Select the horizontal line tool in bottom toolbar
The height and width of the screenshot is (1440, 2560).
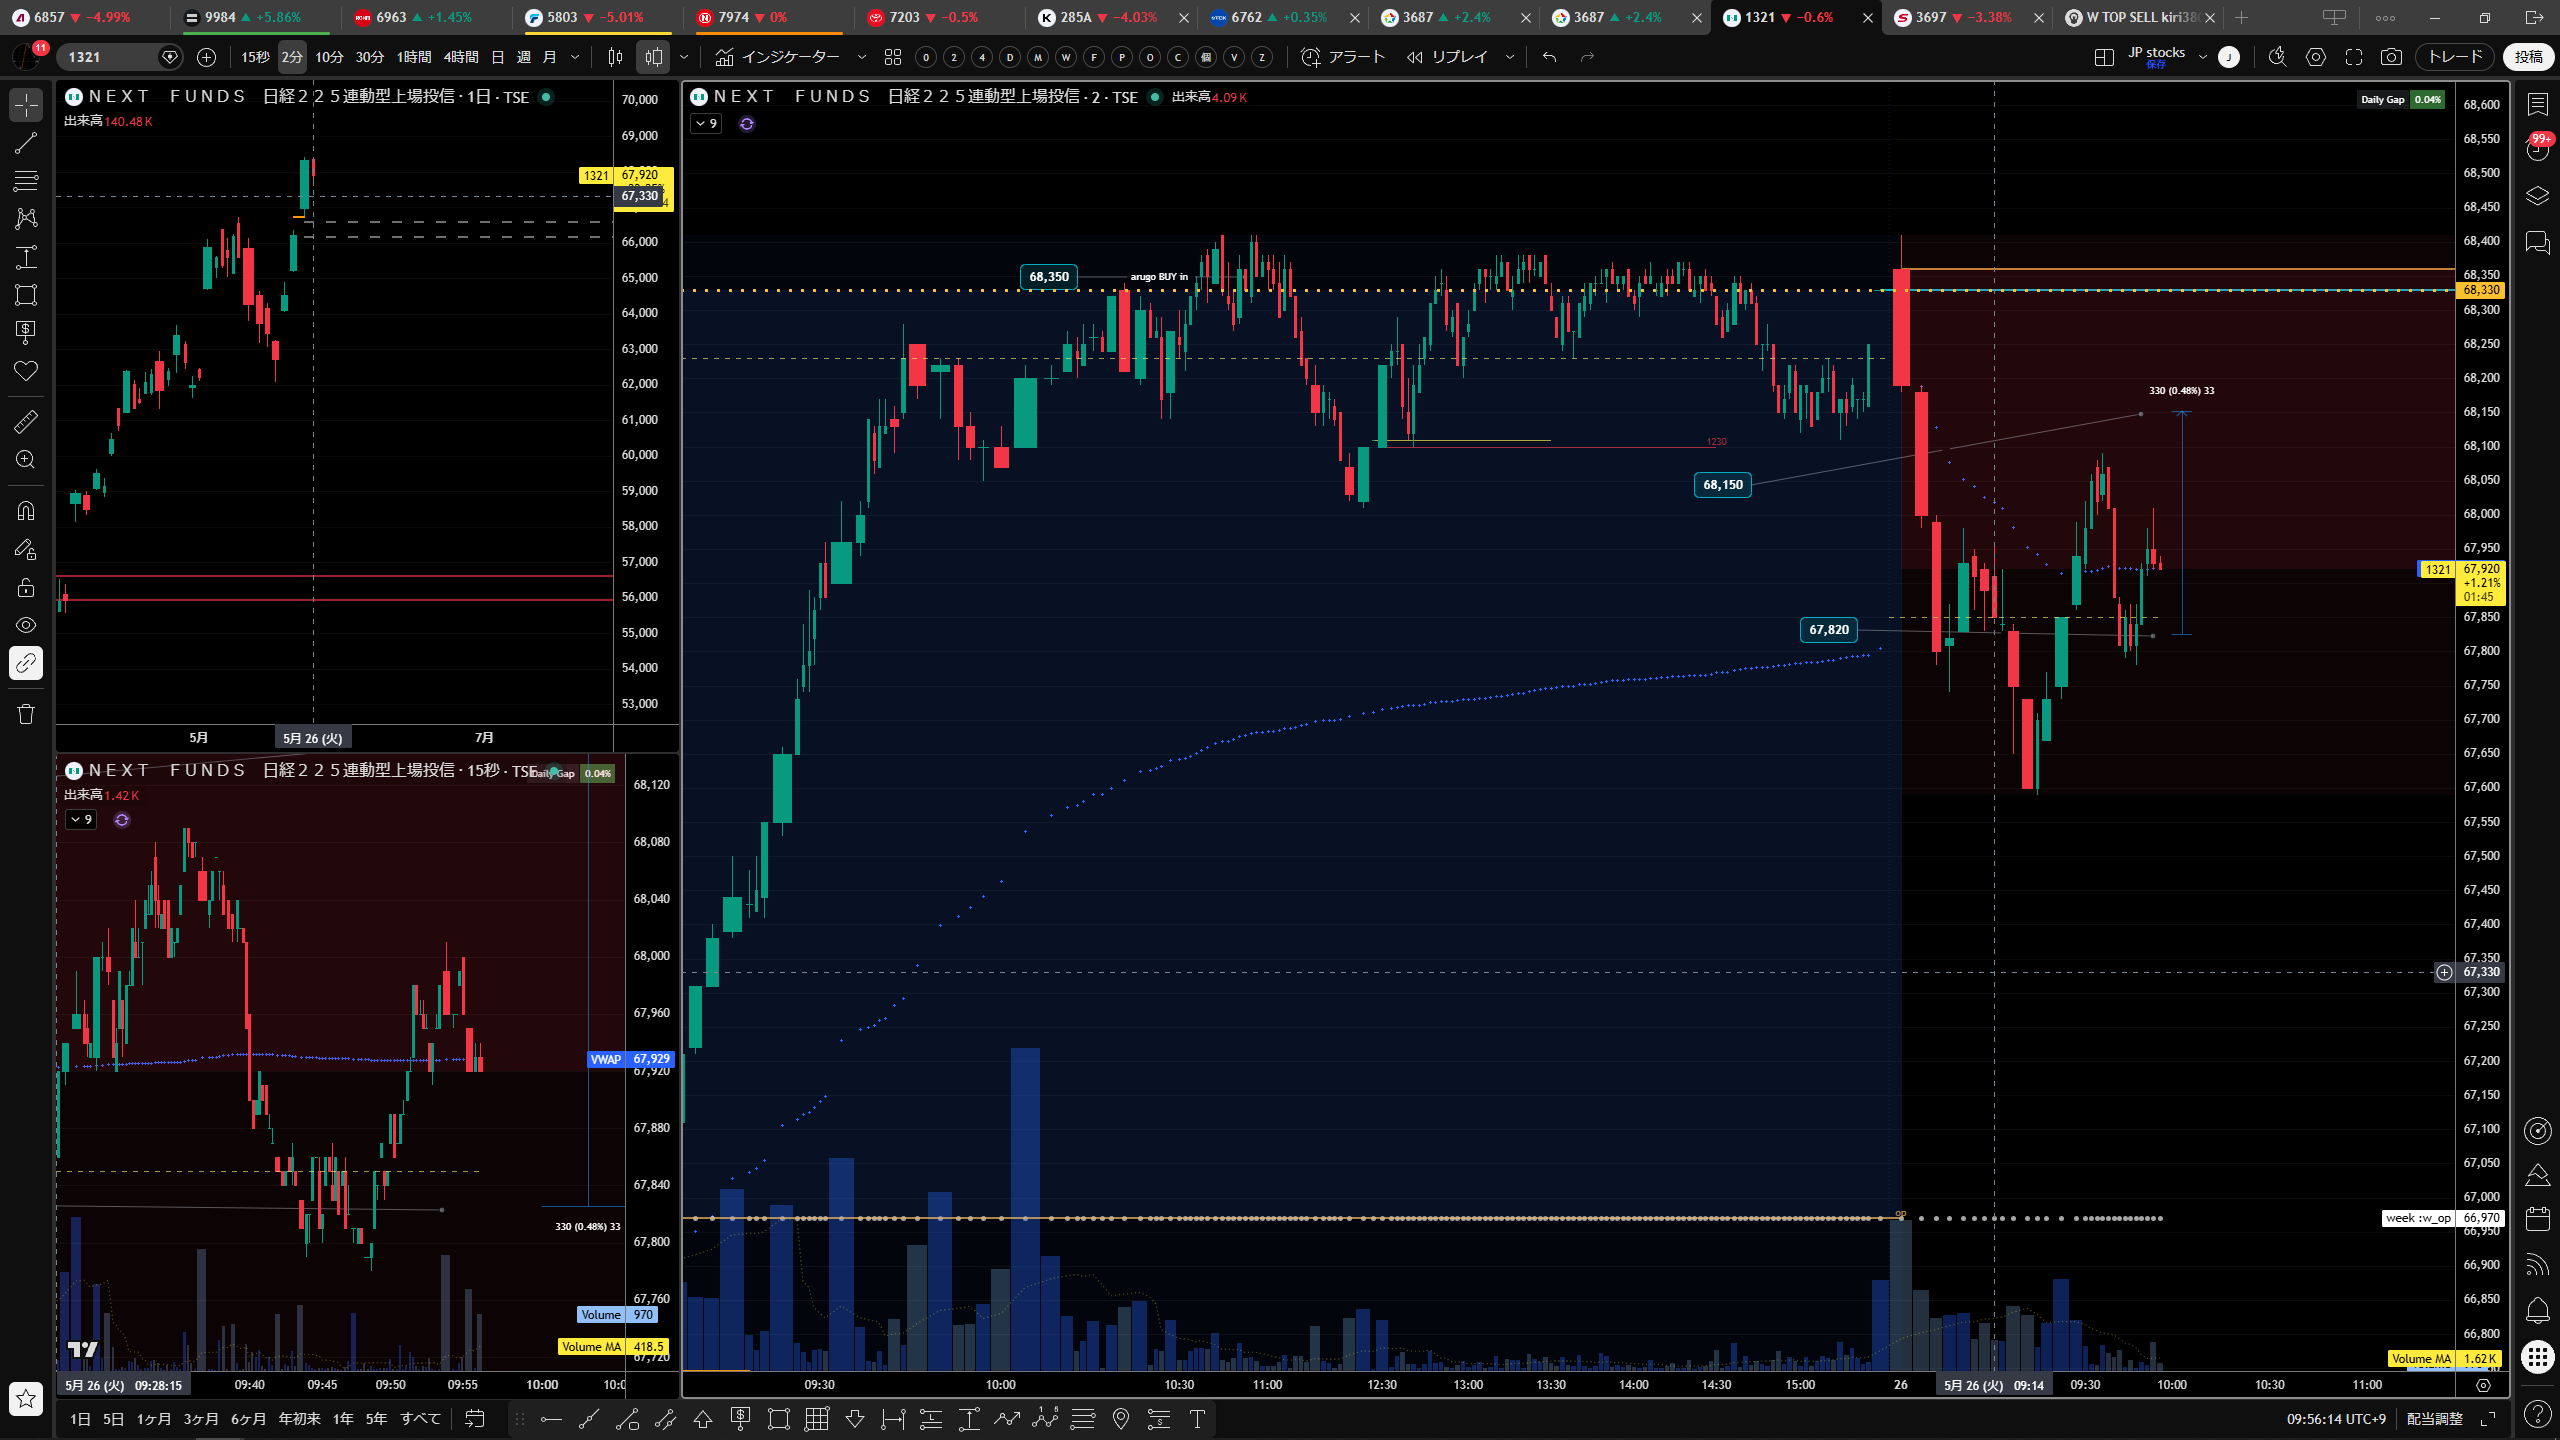pos(551,1419)
